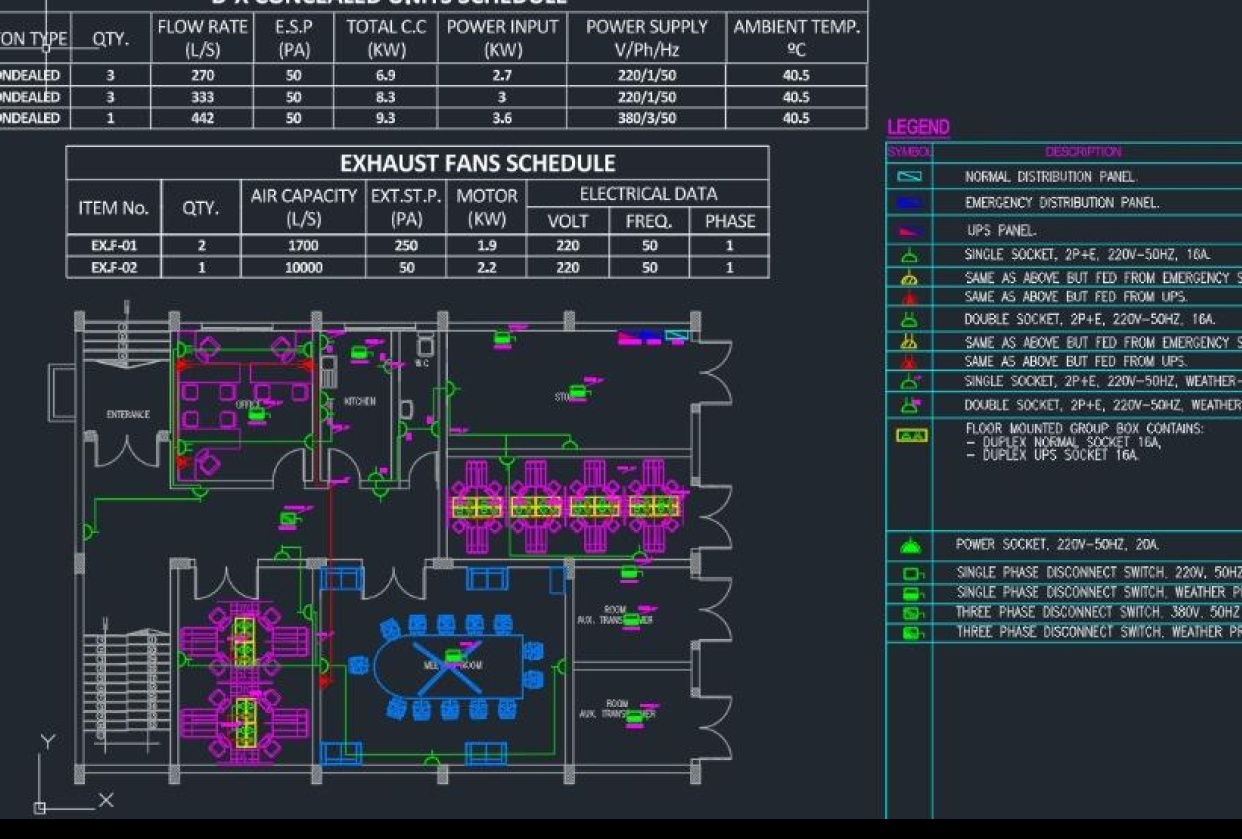
Task: Select flow rate value 333
Action: [202, 97]
